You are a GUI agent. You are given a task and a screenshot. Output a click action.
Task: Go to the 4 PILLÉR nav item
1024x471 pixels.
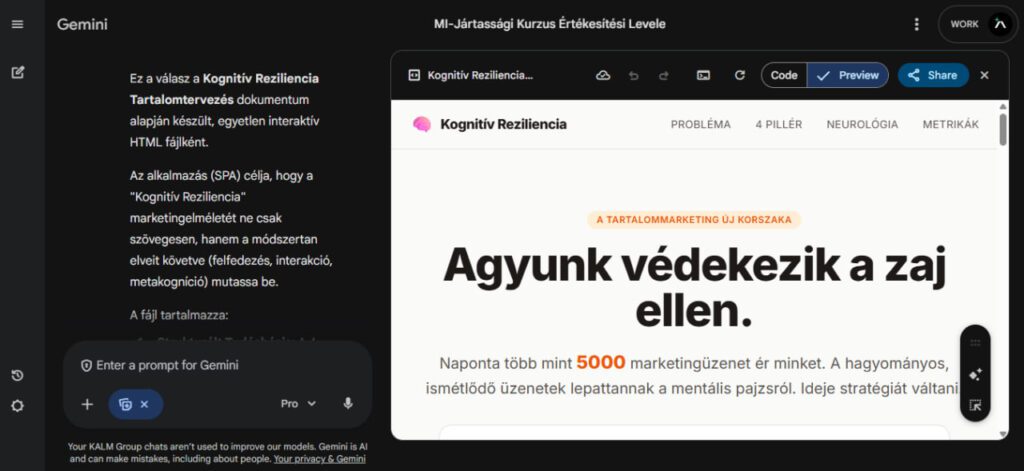tap(778, 125)
